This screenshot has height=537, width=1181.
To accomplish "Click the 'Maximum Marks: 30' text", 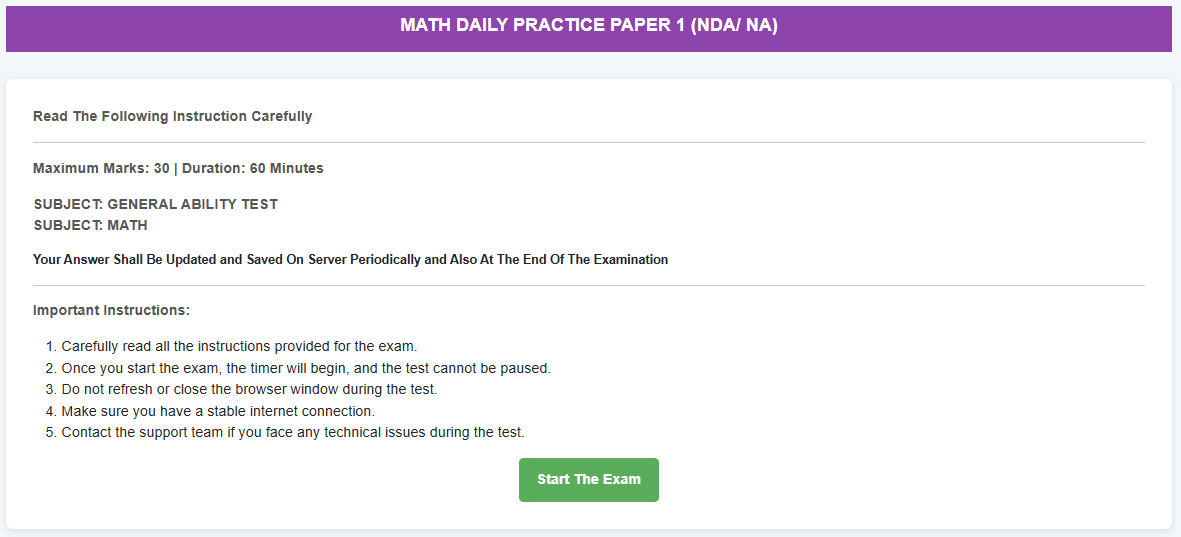I will click(x=101, y=168).
